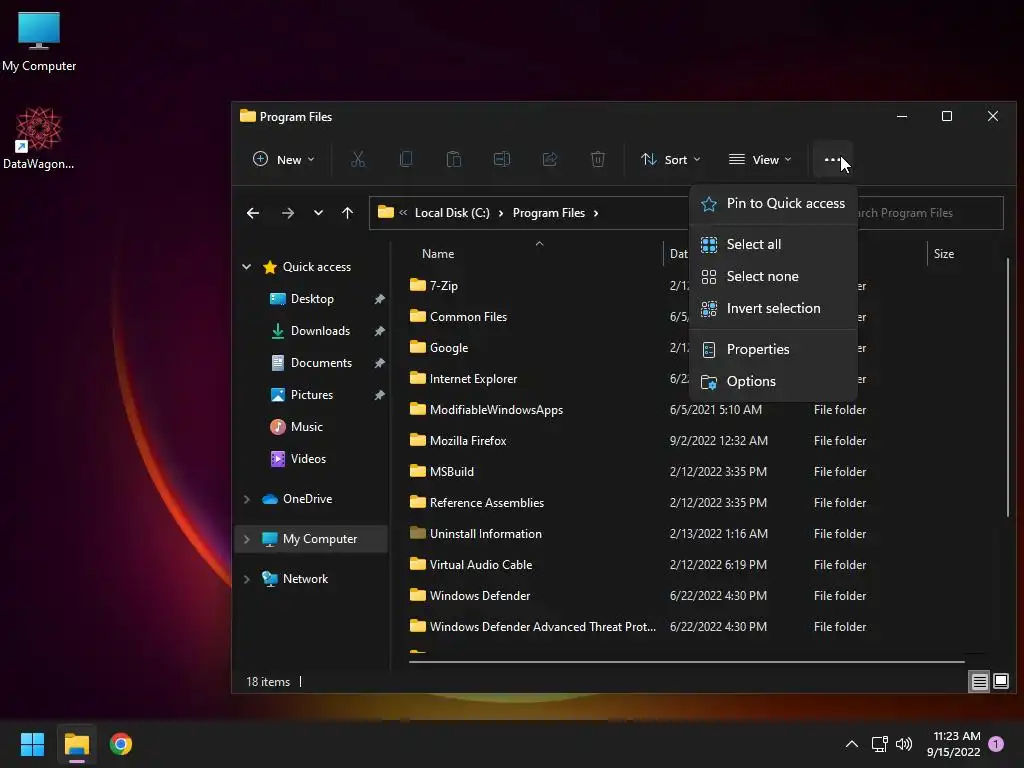Screen dimensions: 1024x768
Task: Click the Rename icon in toolbar
Action: coord(502,159)
